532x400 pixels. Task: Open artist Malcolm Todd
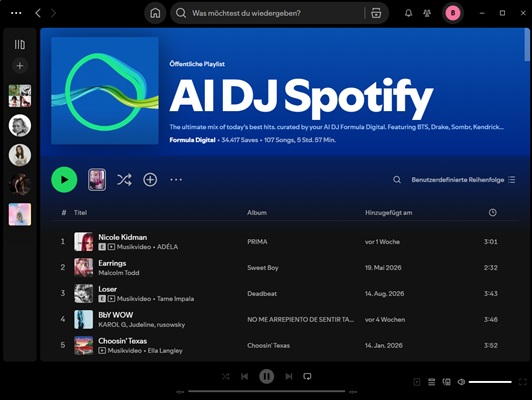[x=119, y=272]
